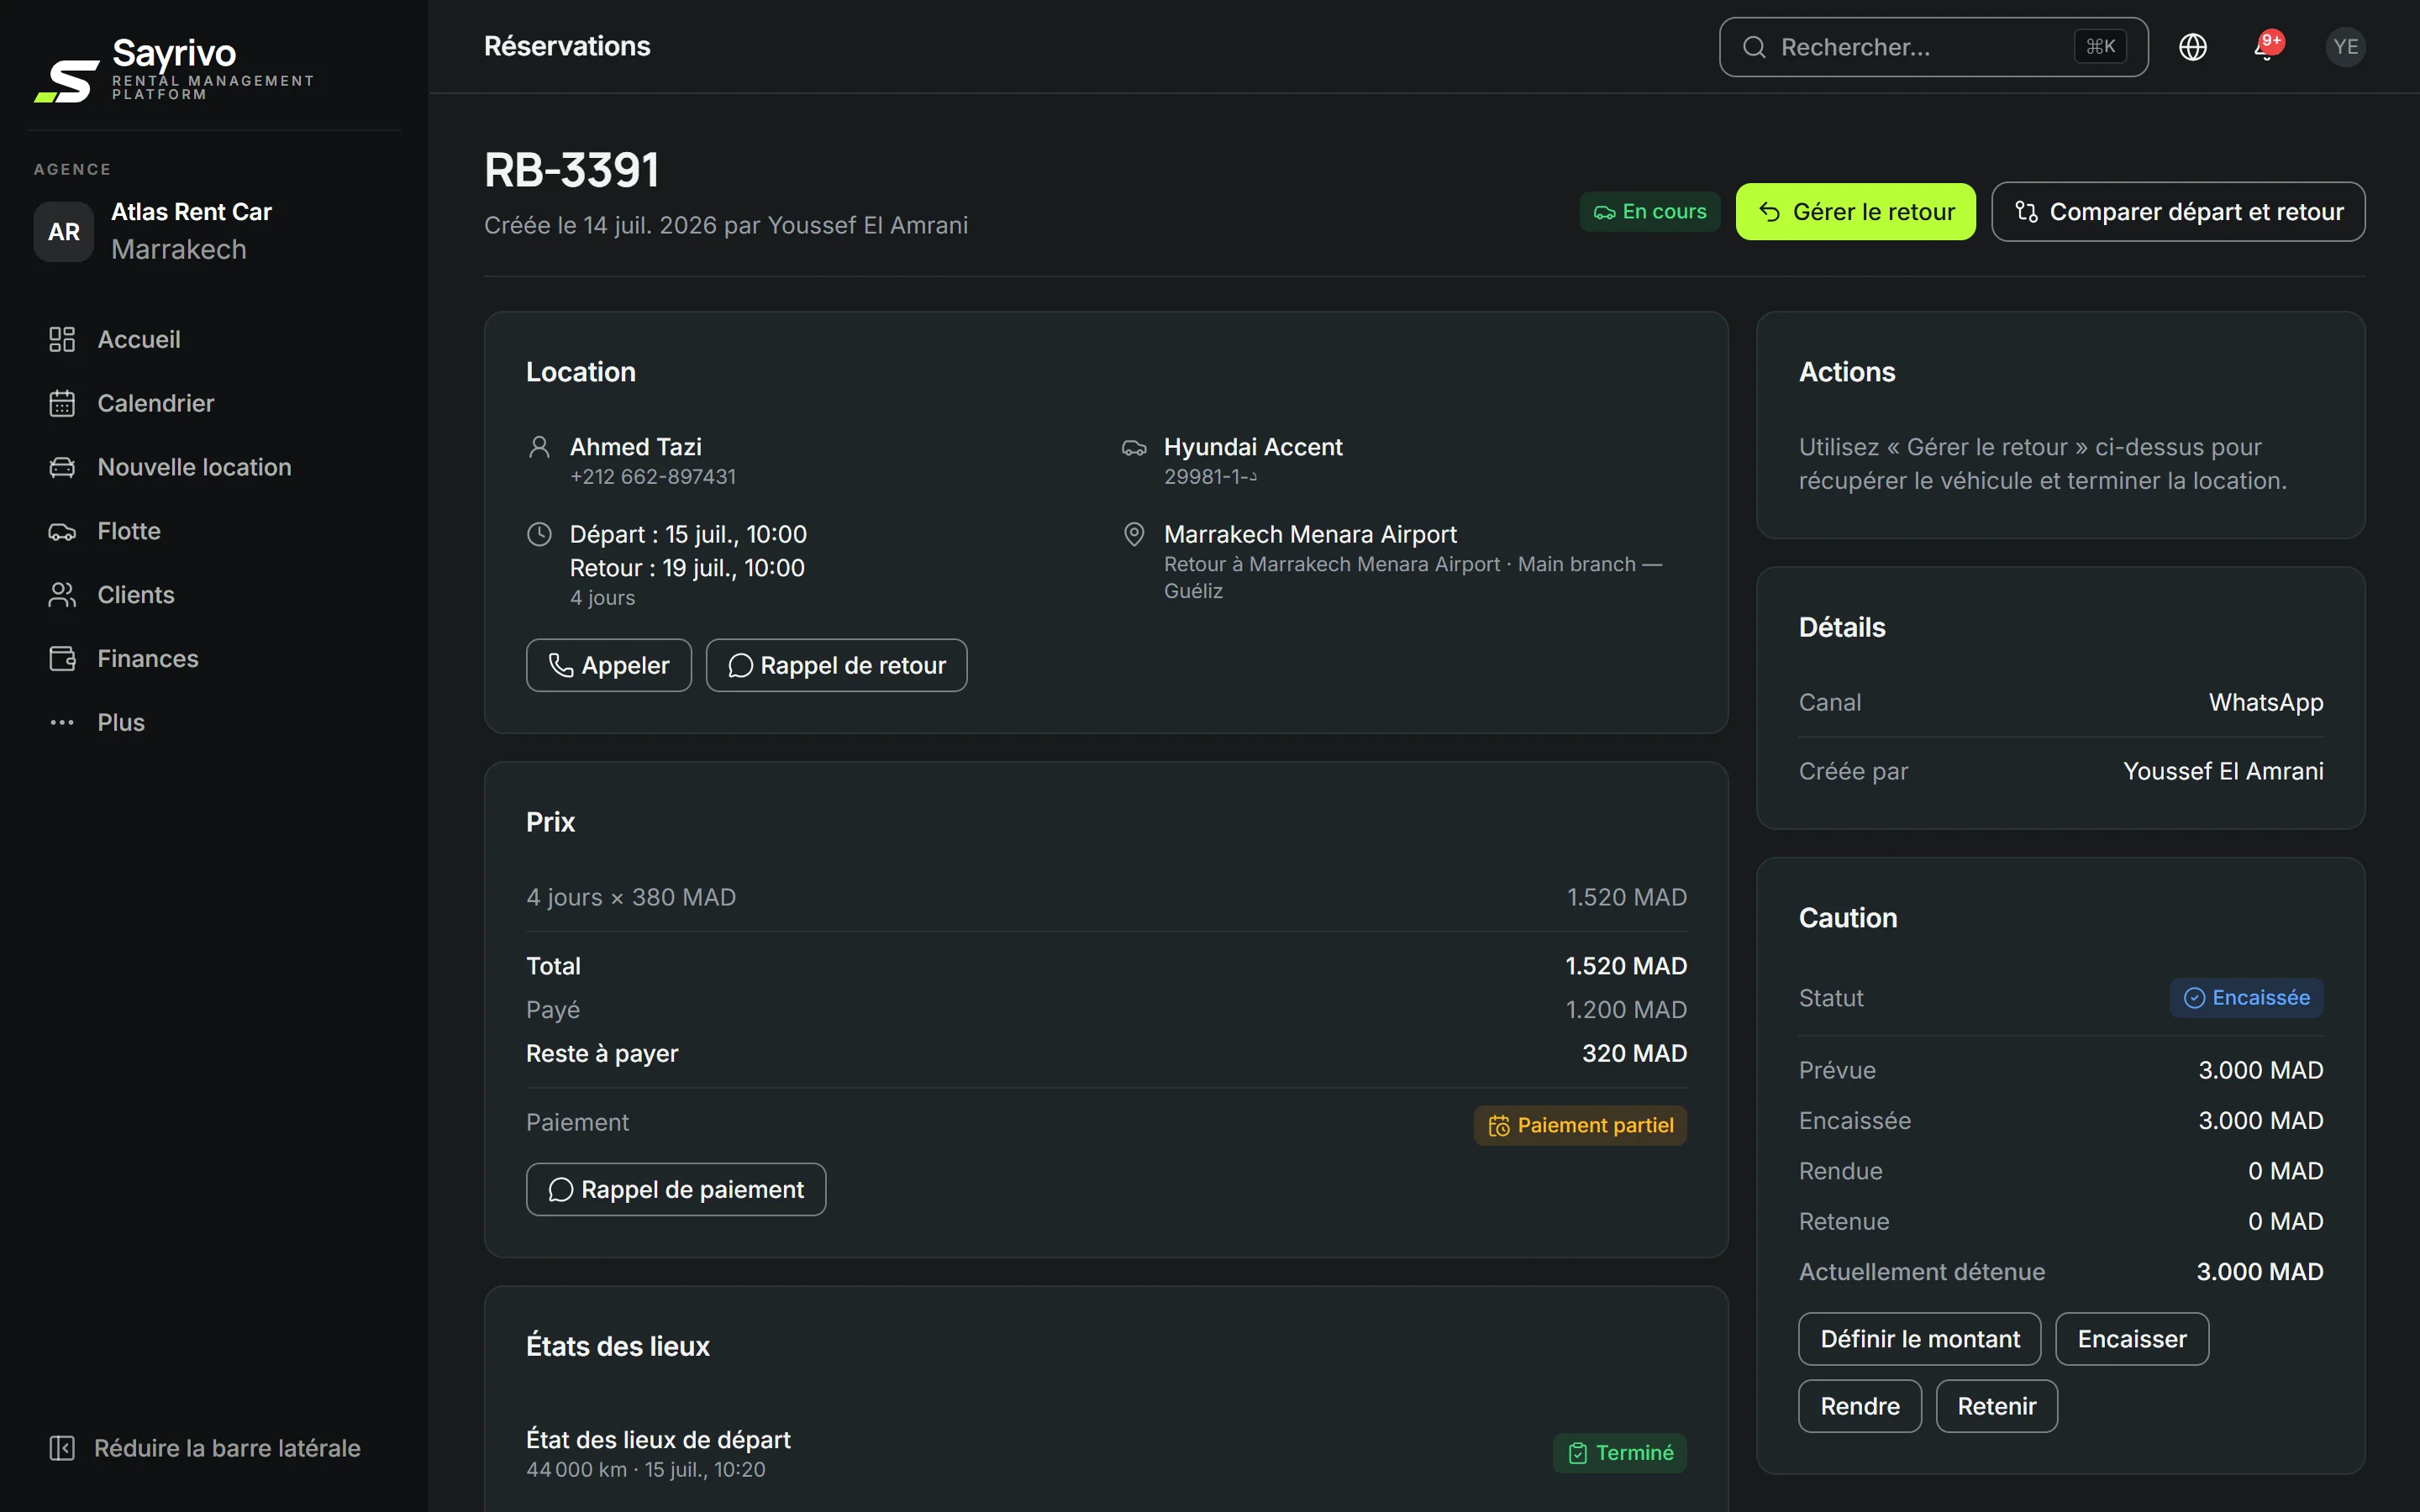Viewport: 2420px width, 1512px height.
Task: Click Gérer le retour button
Action: (1855, 212)
